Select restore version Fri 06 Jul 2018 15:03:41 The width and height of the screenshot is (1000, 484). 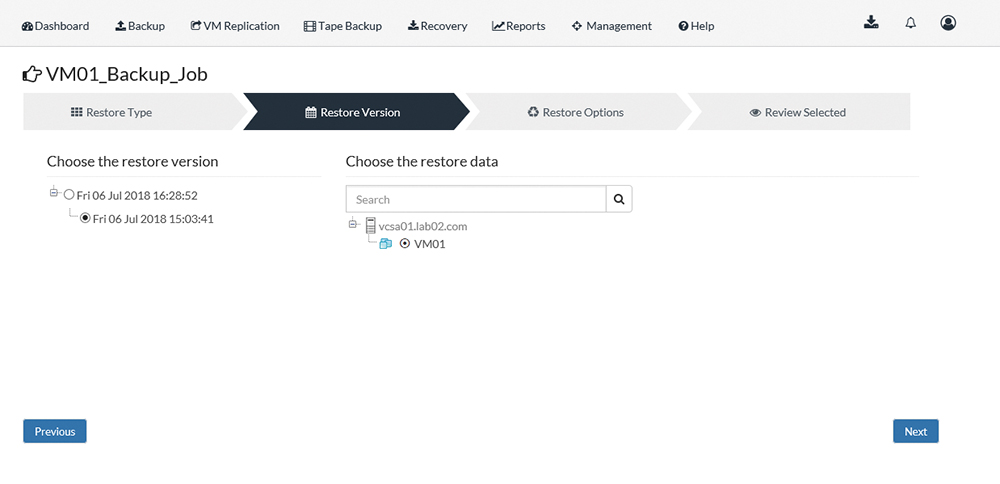(x=85, y=218)
